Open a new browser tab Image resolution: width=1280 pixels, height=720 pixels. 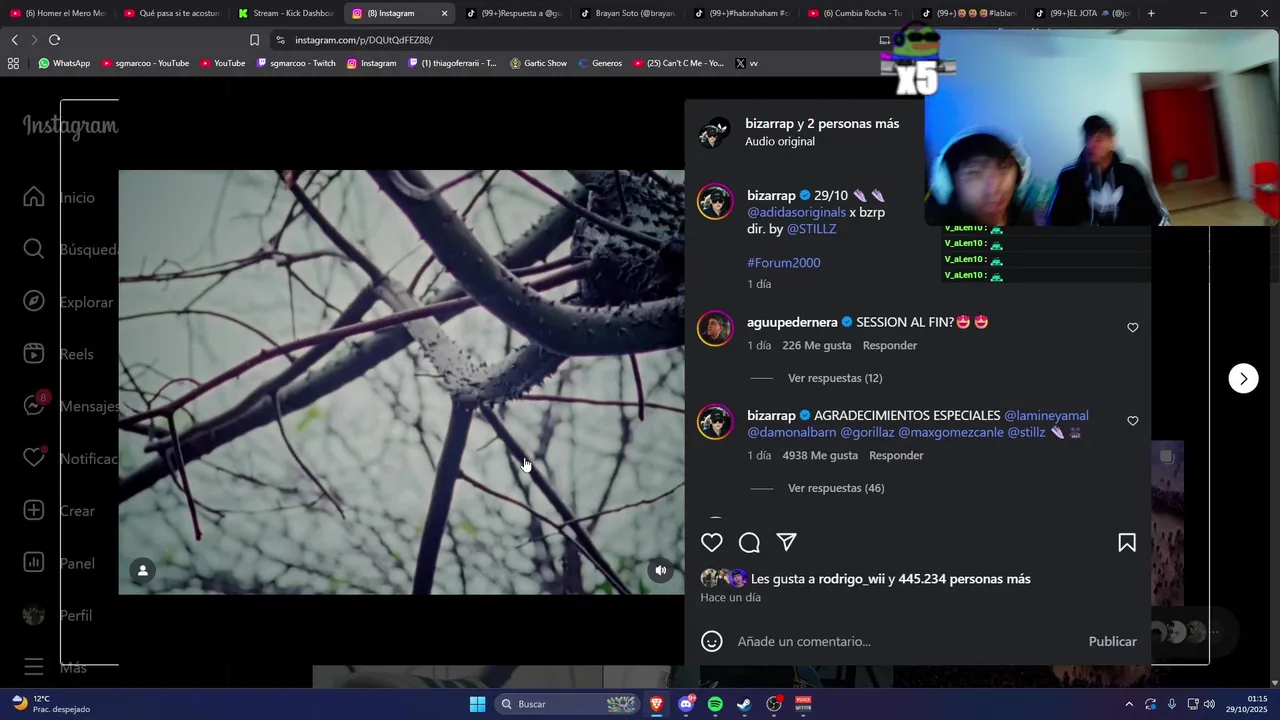click(x=1151, y=13)
